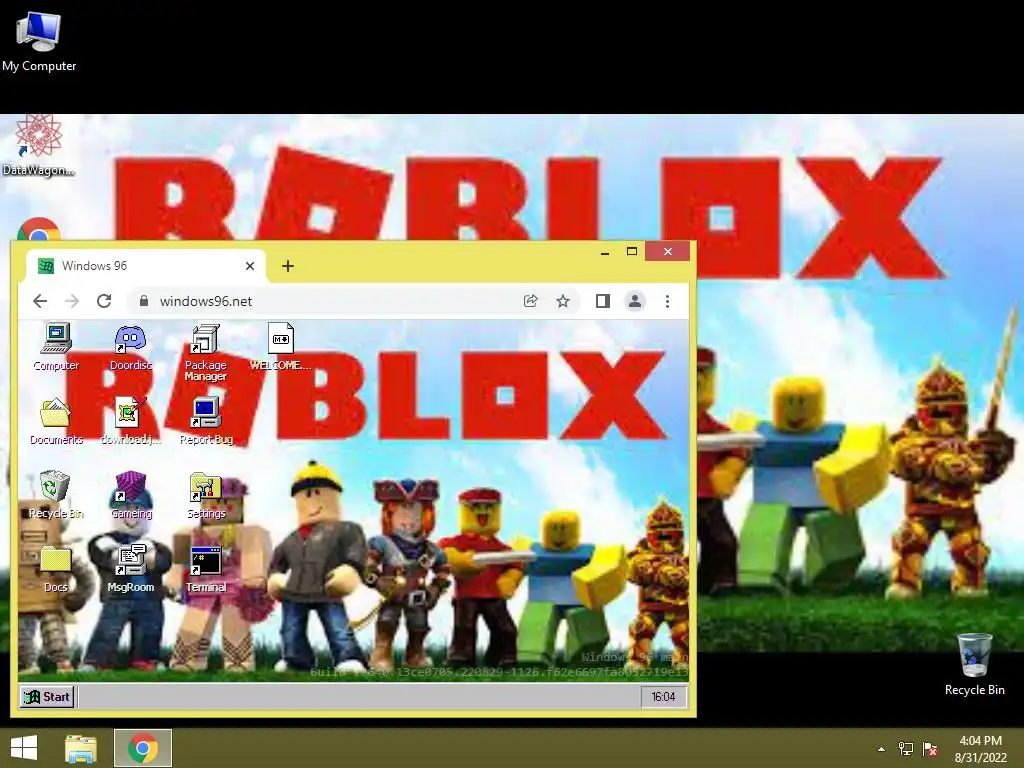Image resolution: width=1024 pixels, height=768 pixels.
Task: Open the Windows 96 Settings icon
Action: (206, 495)
